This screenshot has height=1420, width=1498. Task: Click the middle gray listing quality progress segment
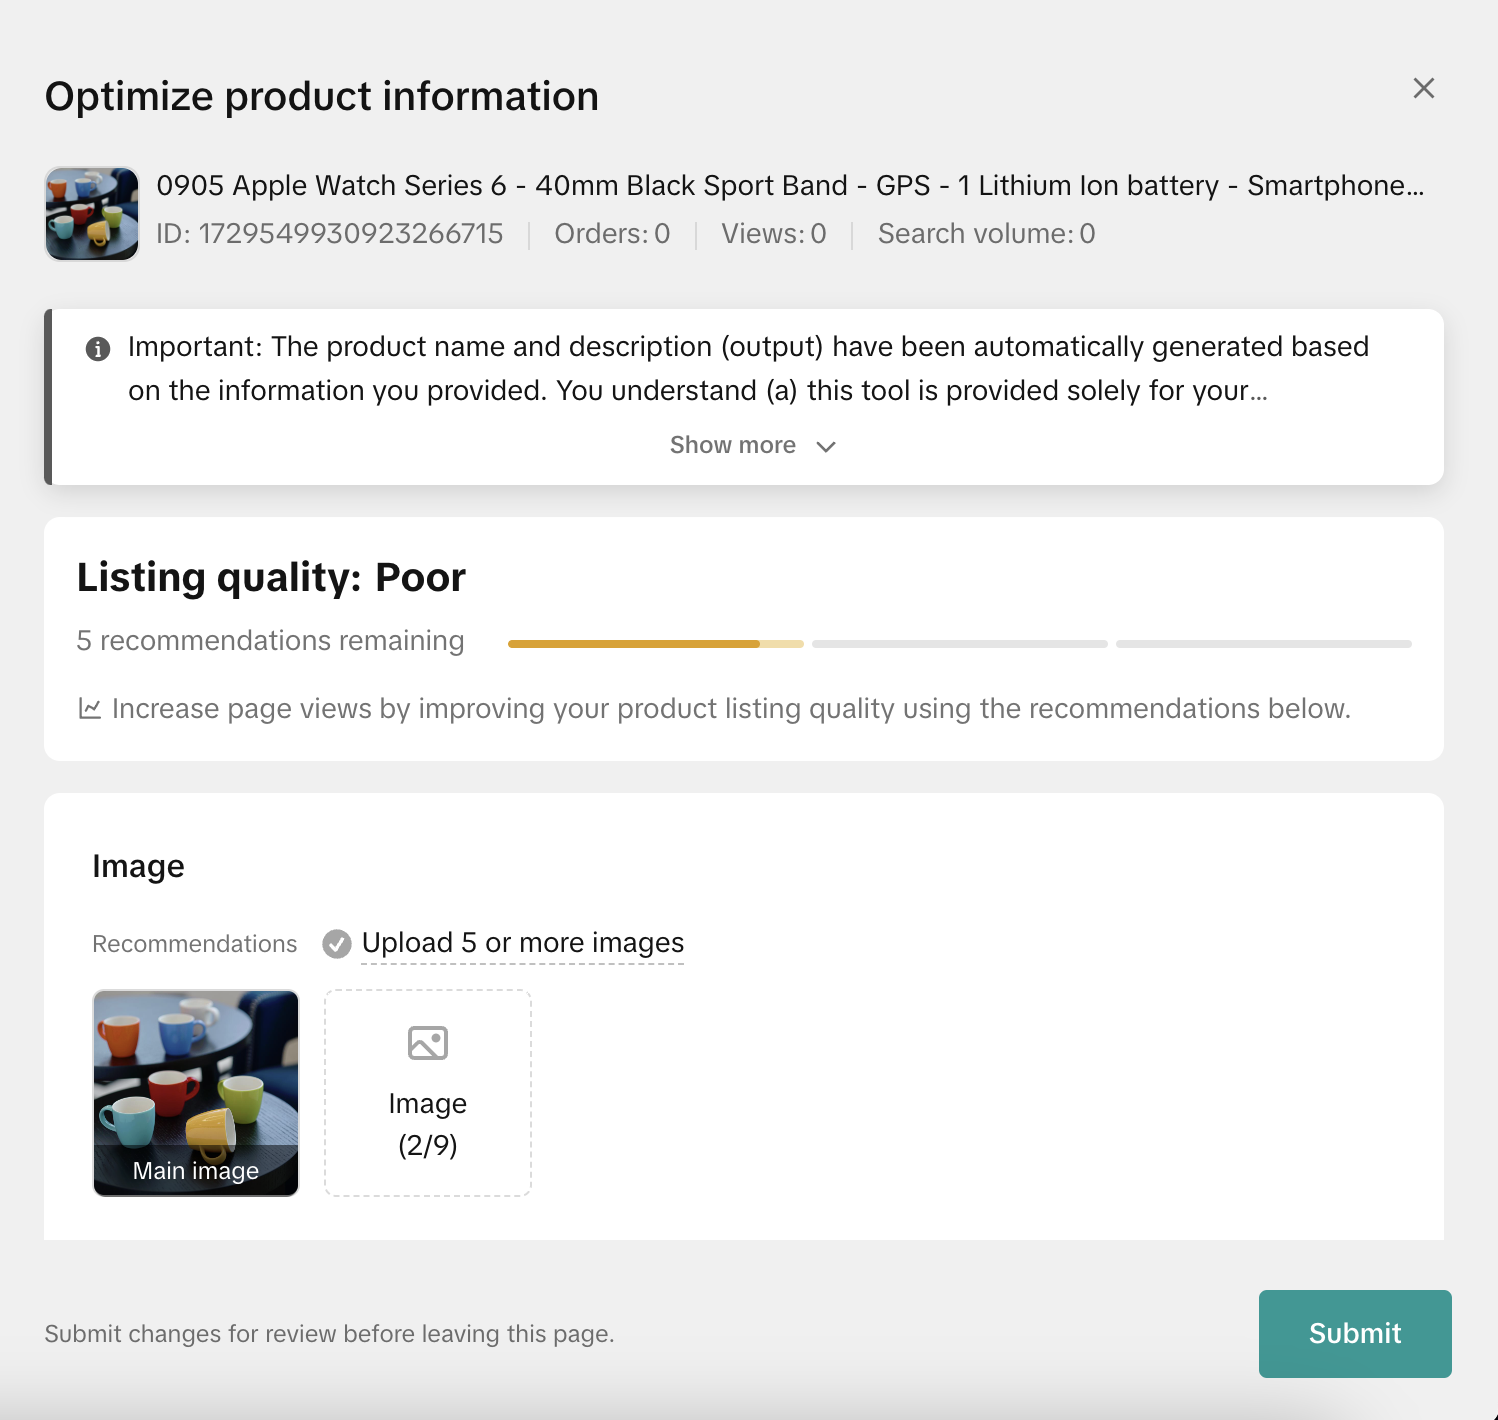click(x=959, y=644)
